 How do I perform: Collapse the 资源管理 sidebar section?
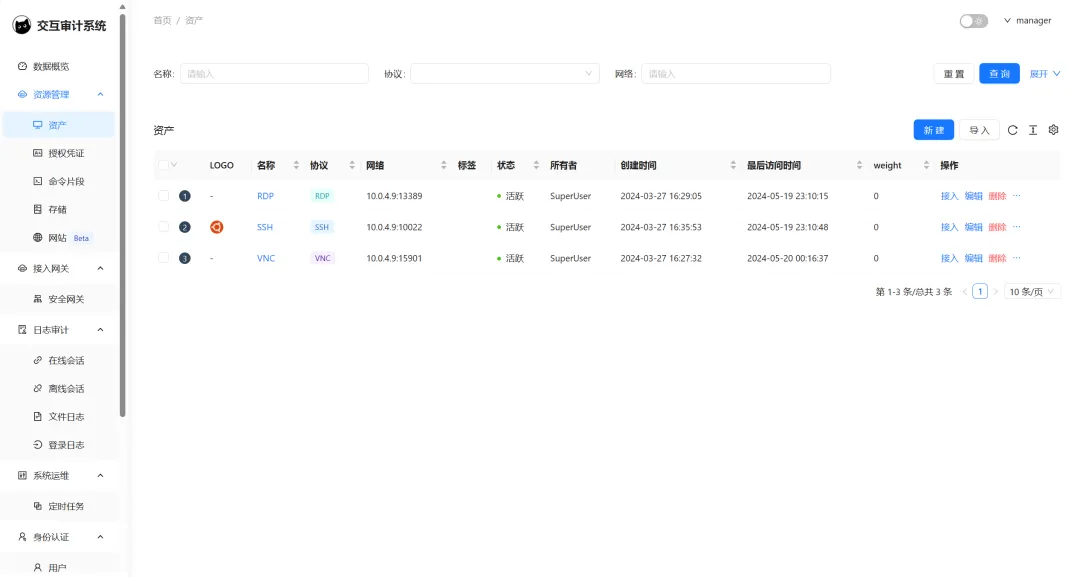[x=100, y=95]
